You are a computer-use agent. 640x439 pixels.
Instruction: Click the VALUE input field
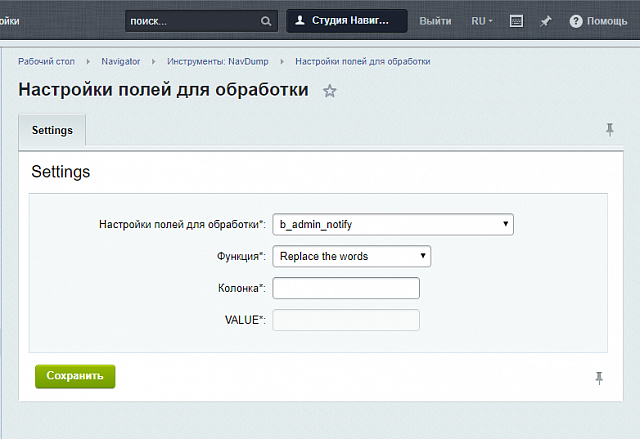346,320
